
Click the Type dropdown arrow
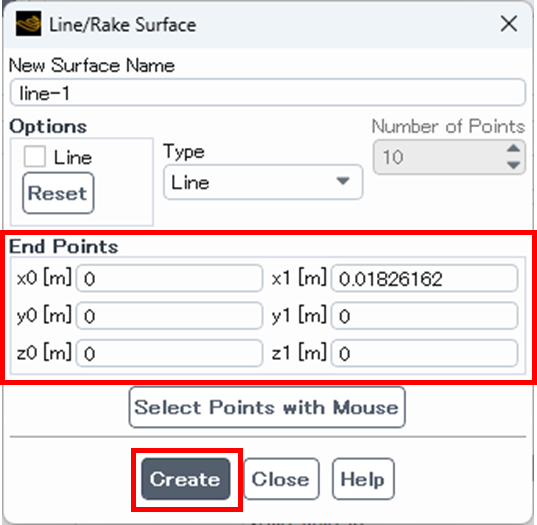pos(343,181)
